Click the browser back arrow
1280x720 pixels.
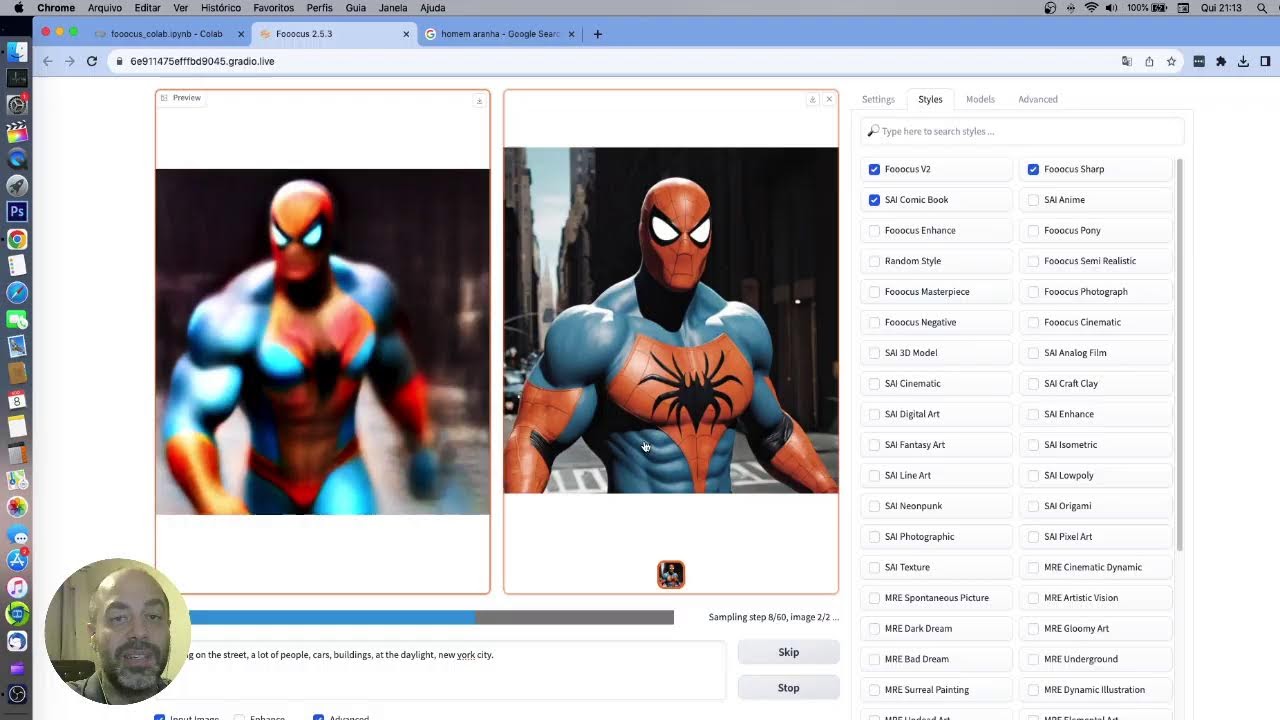pyautogui.click(x=47, y=61)
